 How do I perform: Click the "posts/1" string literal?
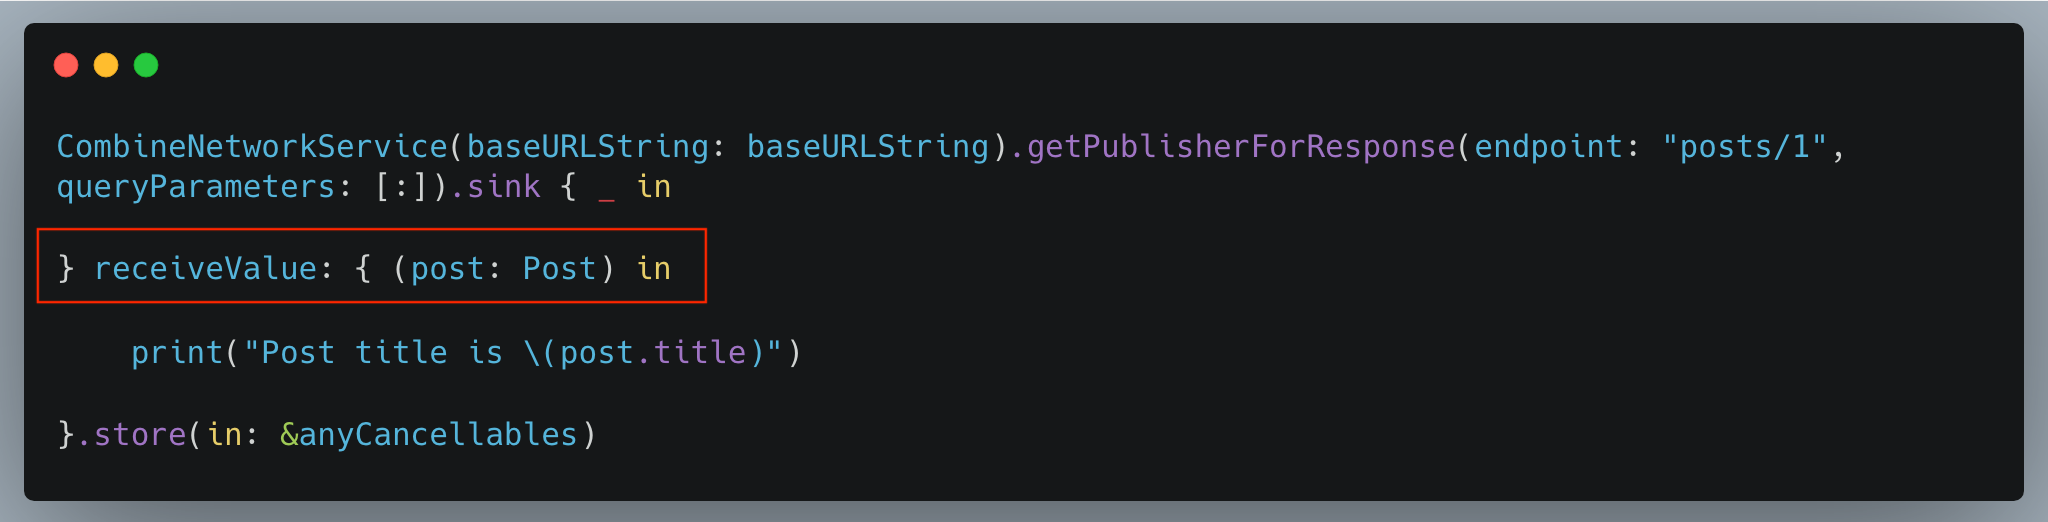coord(1745,146)
